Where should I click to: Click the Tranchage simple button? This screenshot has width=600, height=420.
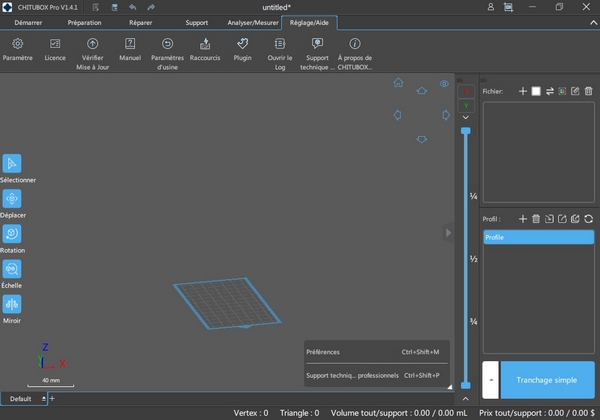(x=548, y=380)
